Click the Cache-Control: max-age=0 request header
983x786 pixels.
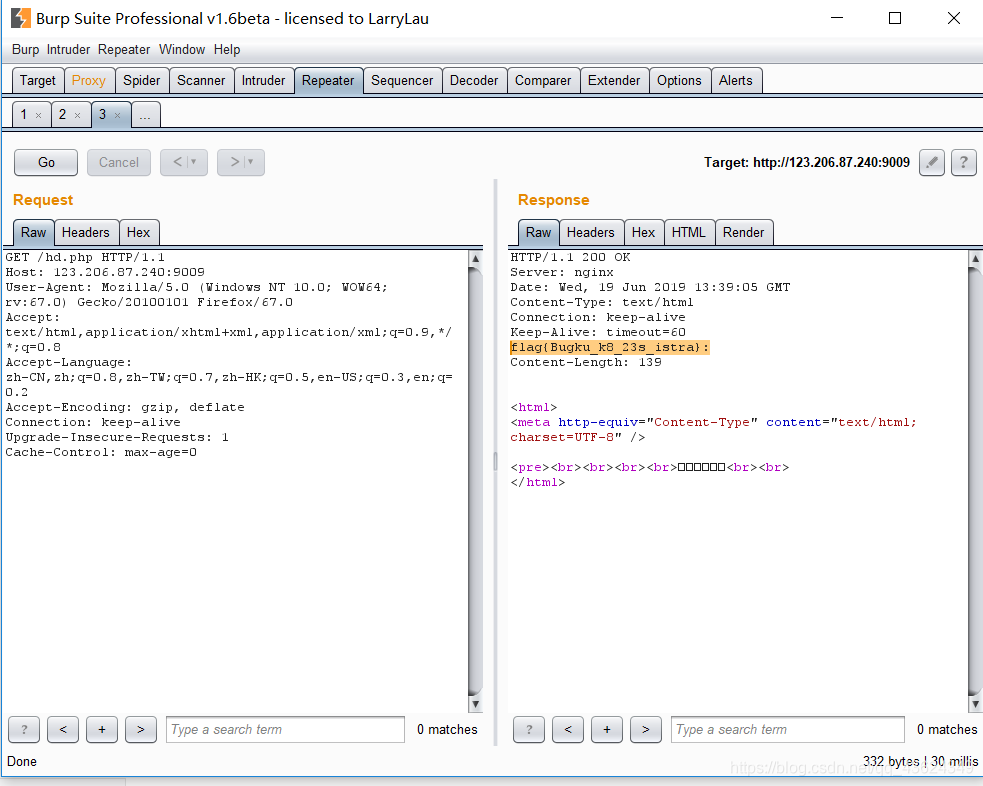coord(101,452)
